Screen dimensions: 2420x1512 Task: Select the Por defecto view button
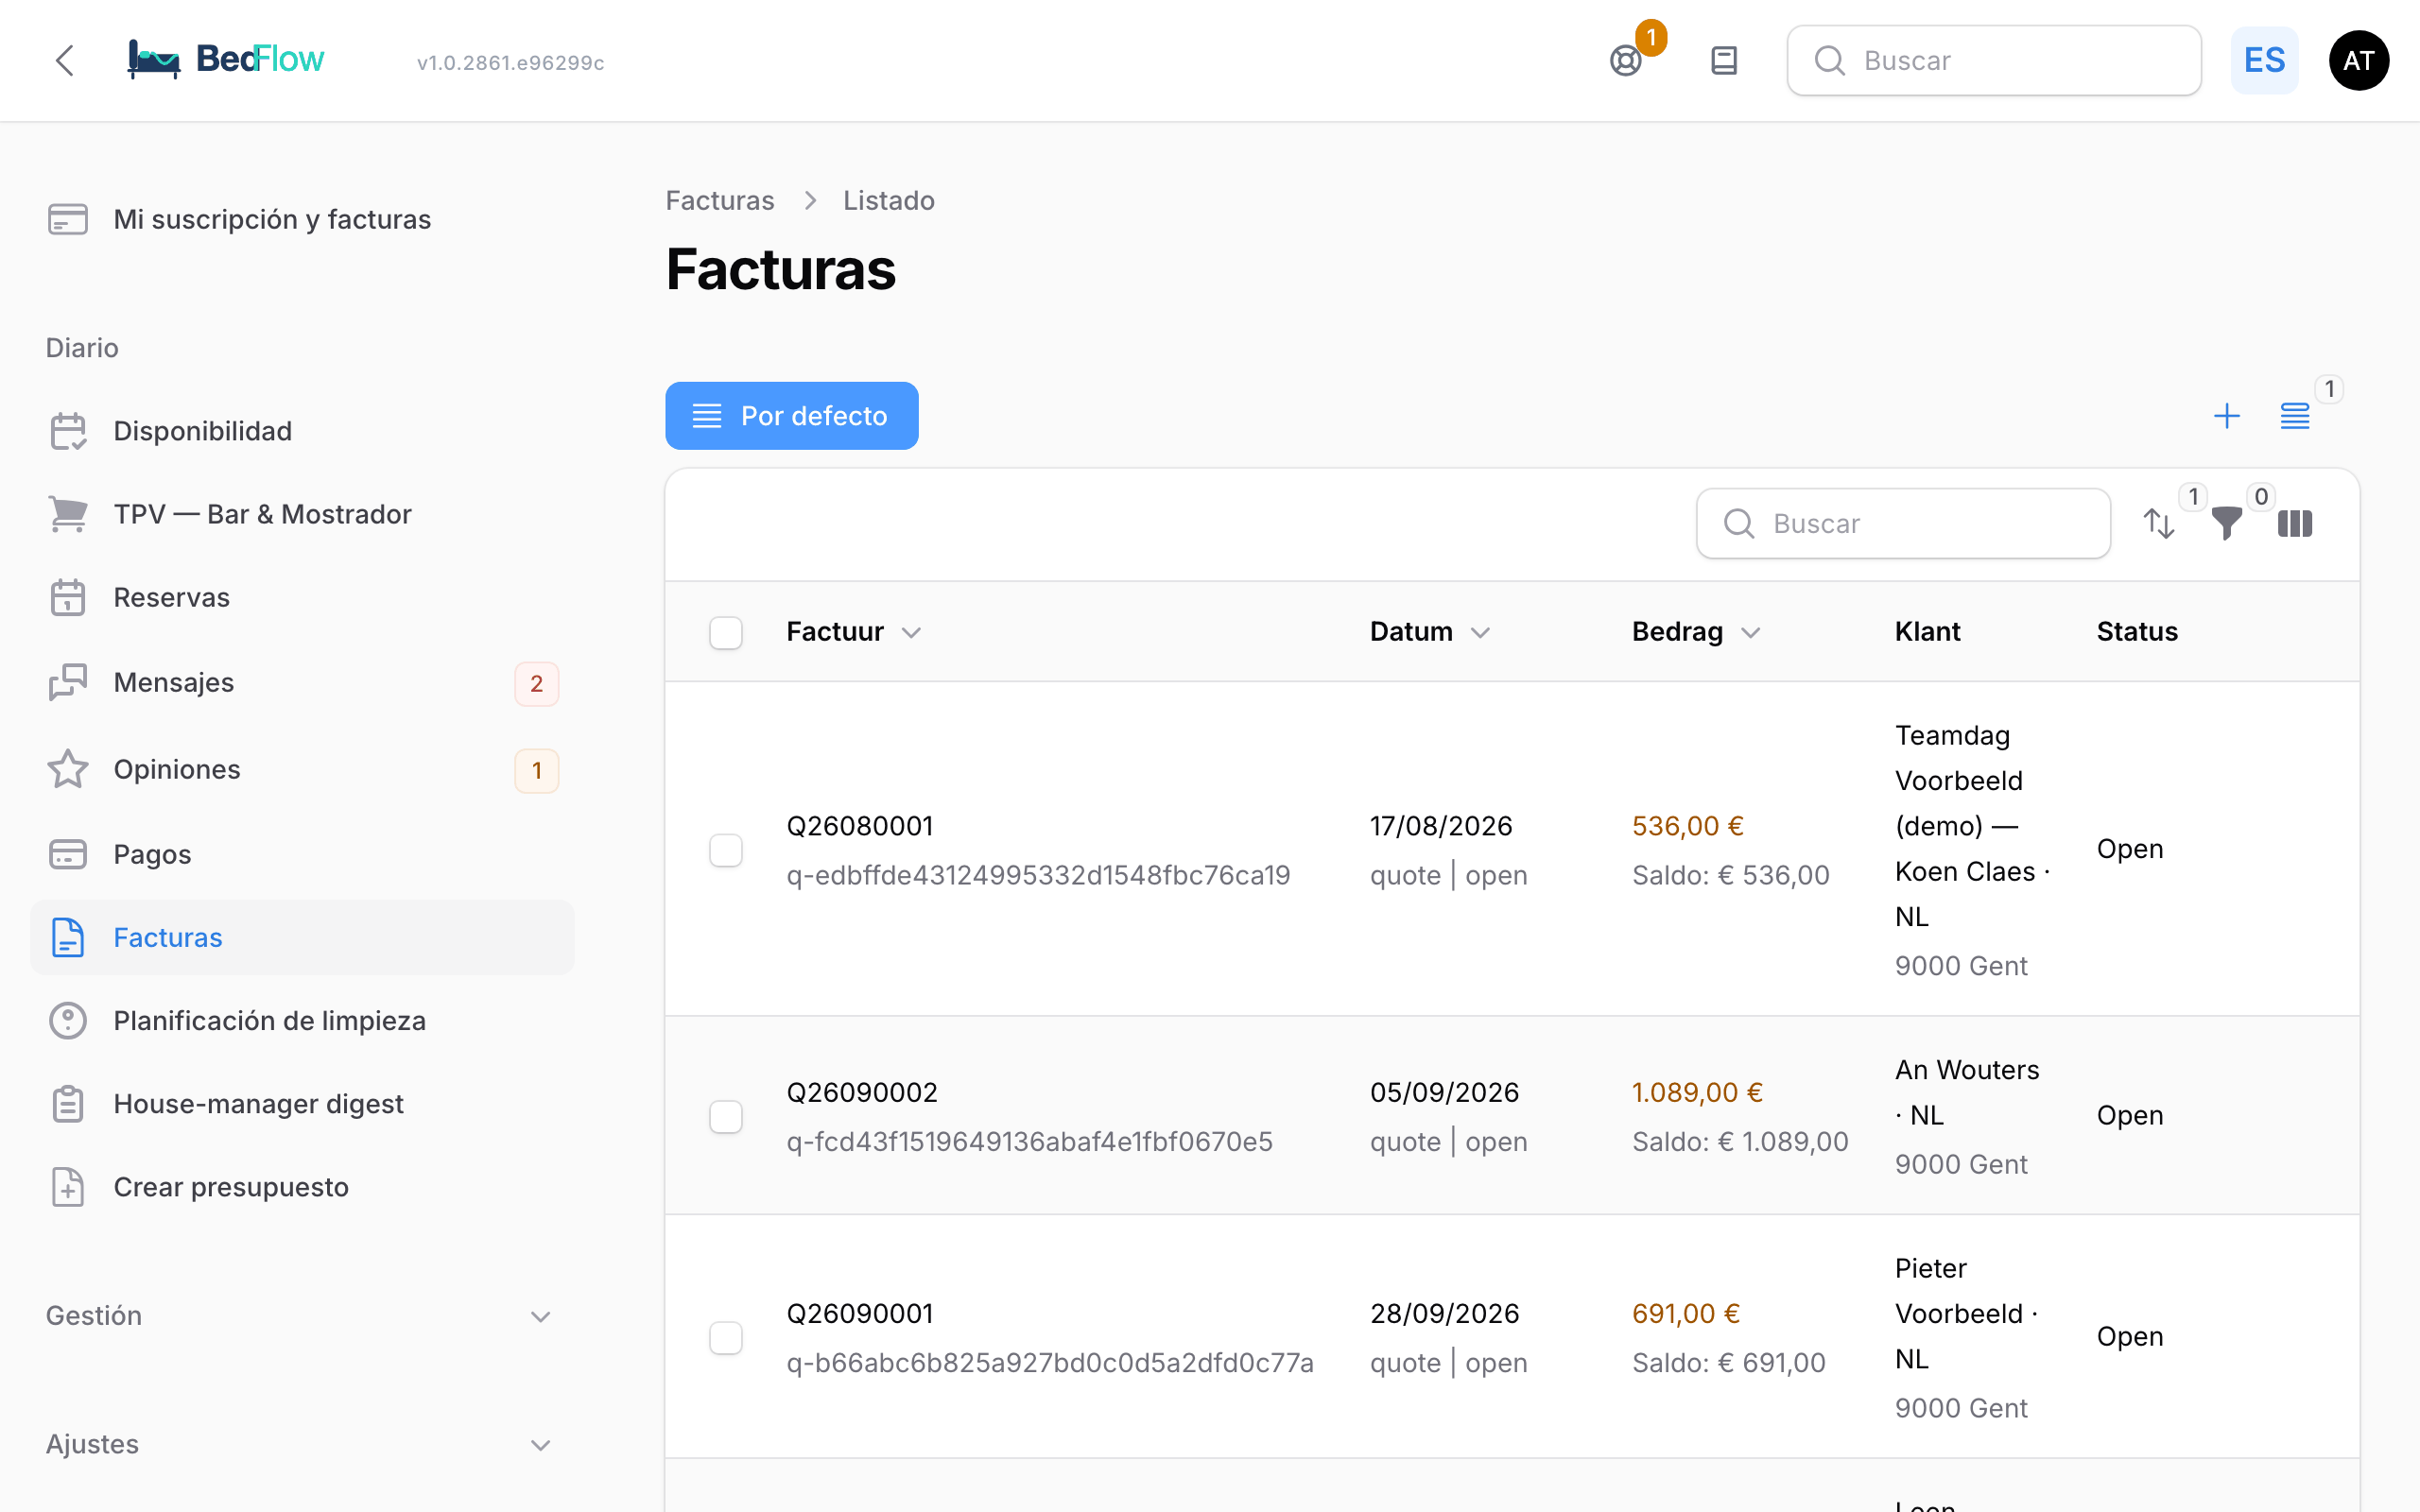coord(792,416)
